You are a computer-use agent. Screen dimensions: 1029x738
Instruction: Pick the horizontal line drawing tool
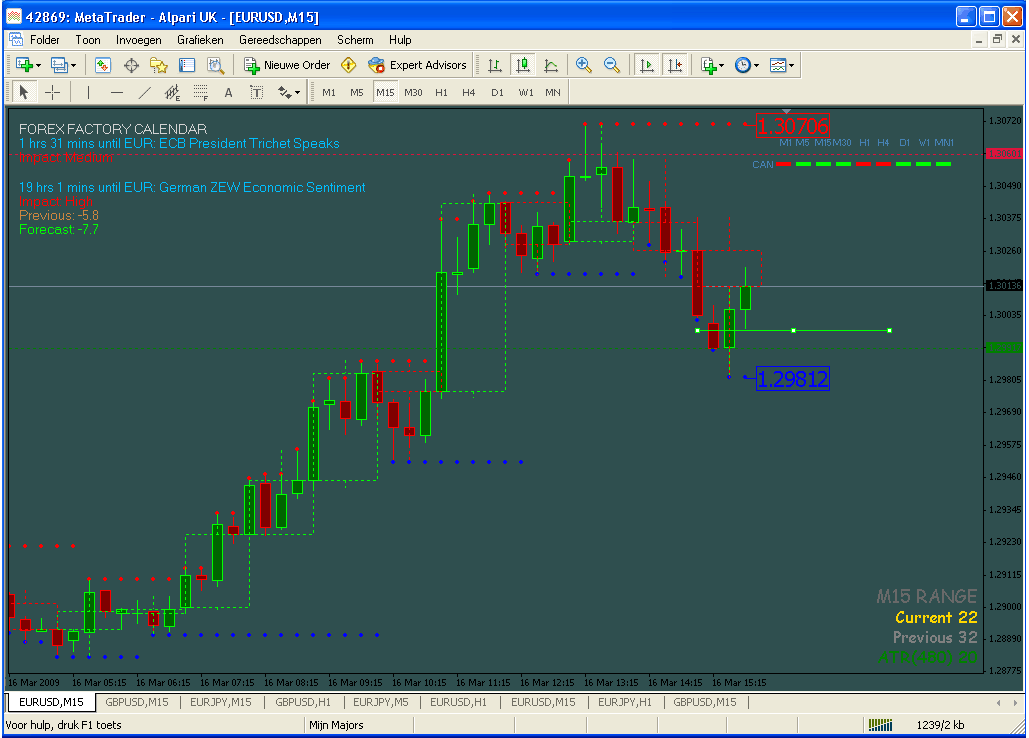(117, 92)
